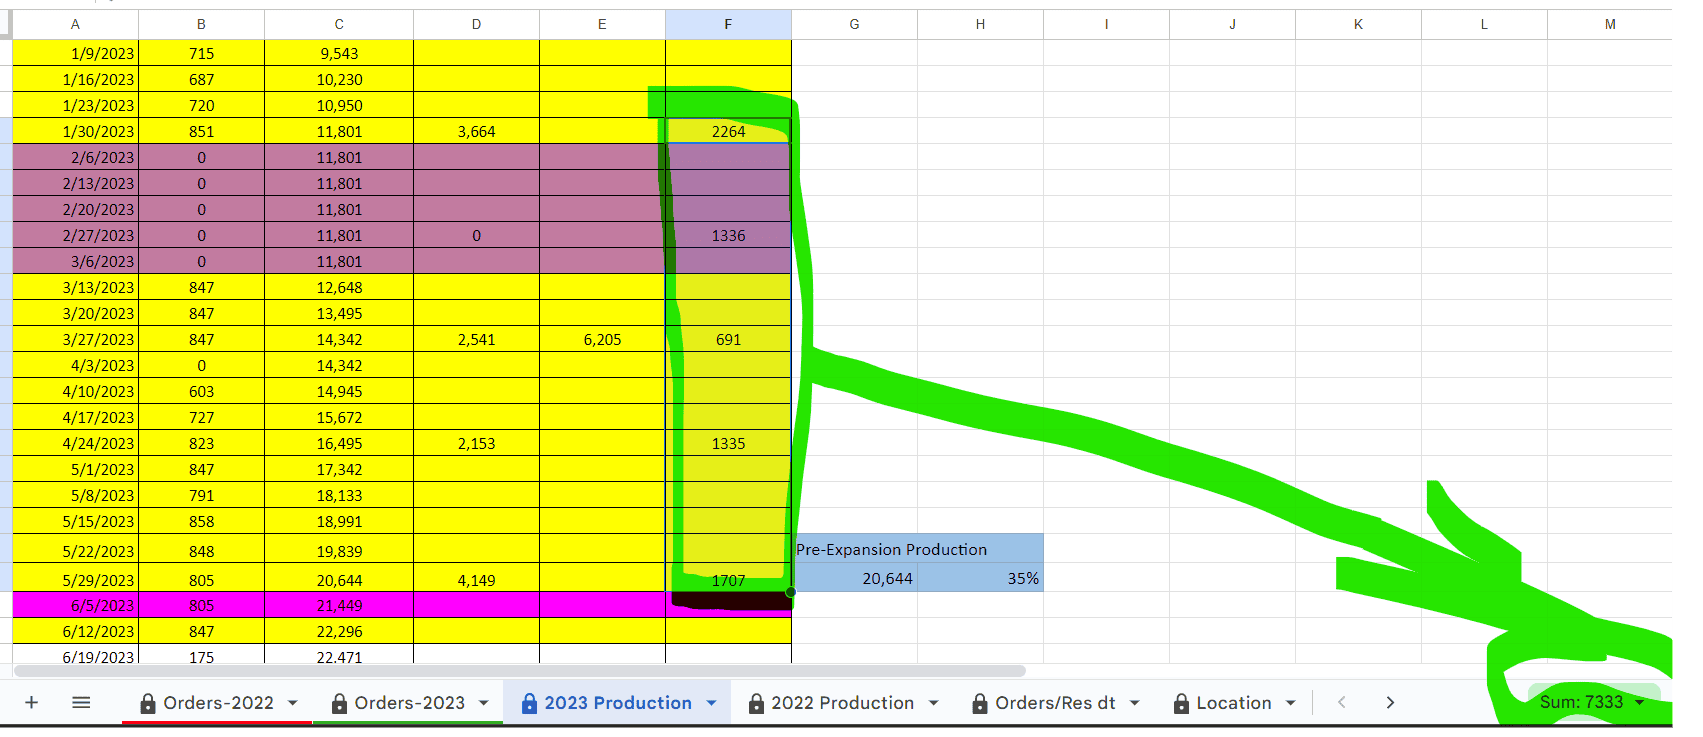Click the lock icon on Orders-2022 tab
The height and width of the screenshot is (737, 1703).
(x=148, y=703)
